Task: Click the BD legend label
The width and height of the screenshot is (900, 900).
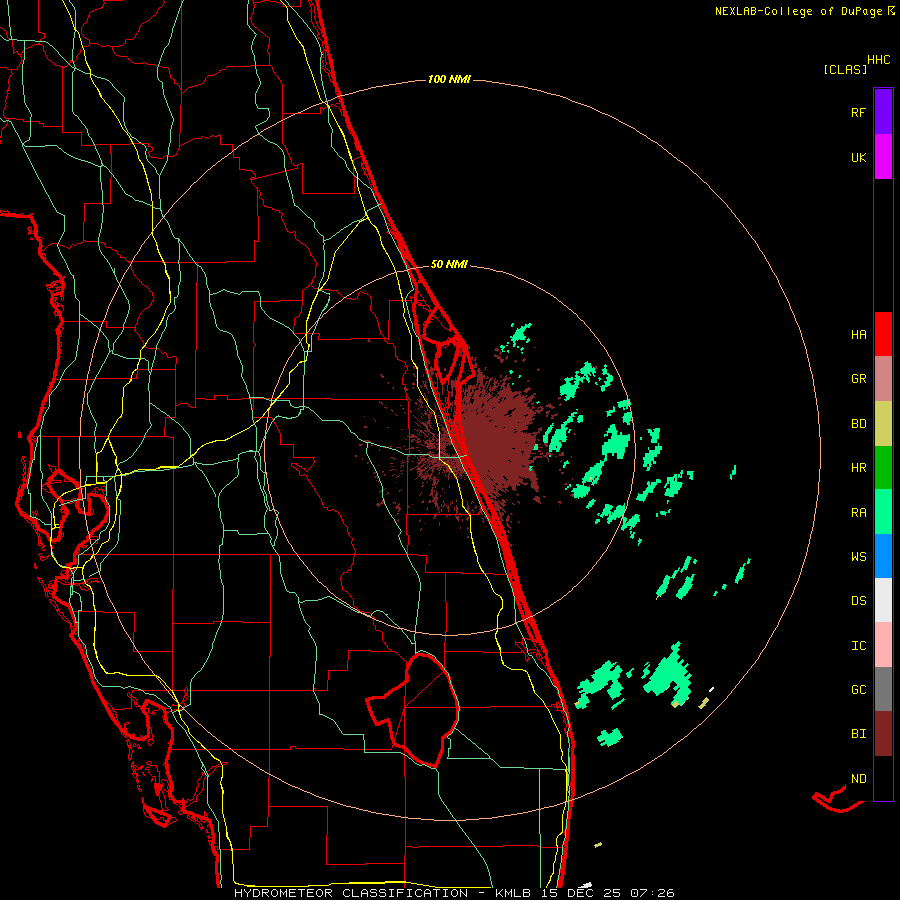Action: [x=858, y=424]
